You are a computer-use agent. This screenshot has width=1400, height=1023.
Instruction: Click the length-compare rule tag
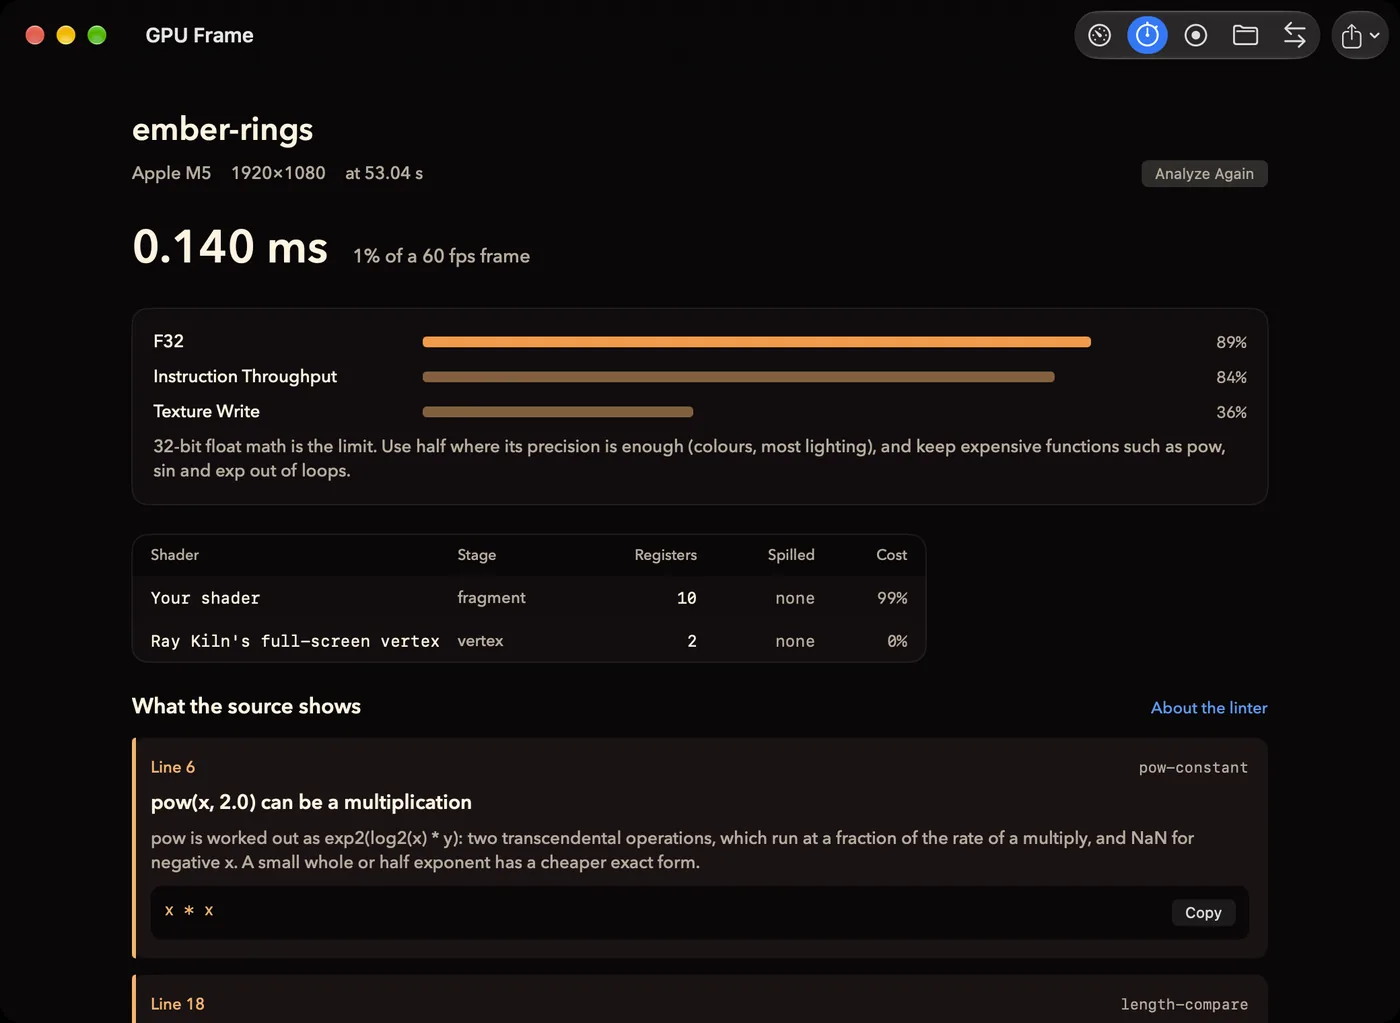(x=1184, y=1005)
